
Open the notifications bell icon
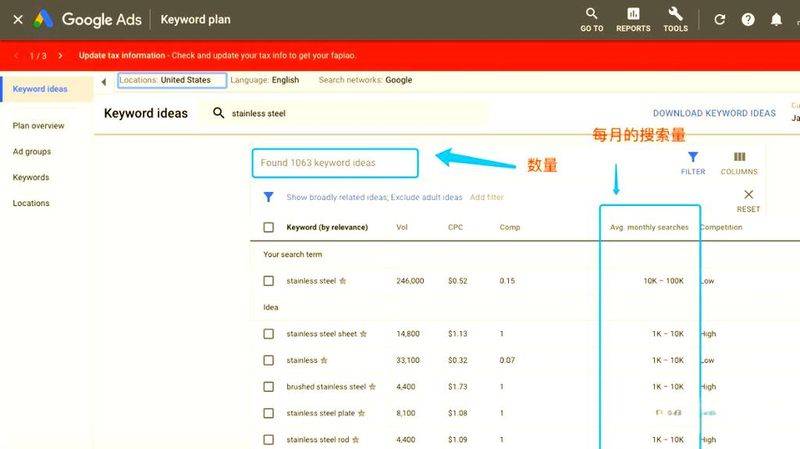click(x=776, y=19)
